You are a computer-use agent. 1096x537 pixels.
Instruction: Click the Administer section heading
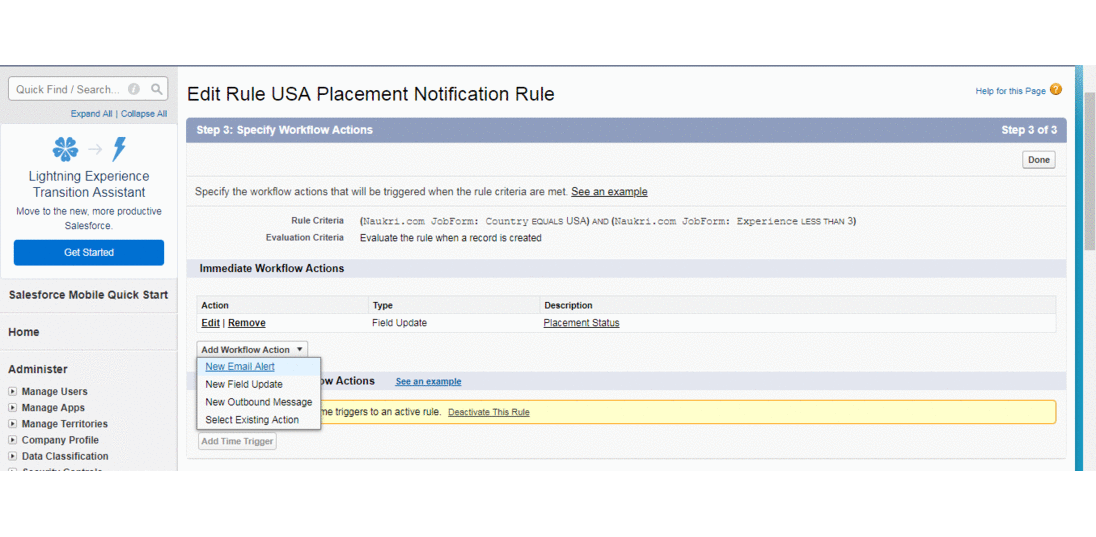[38, 369]
